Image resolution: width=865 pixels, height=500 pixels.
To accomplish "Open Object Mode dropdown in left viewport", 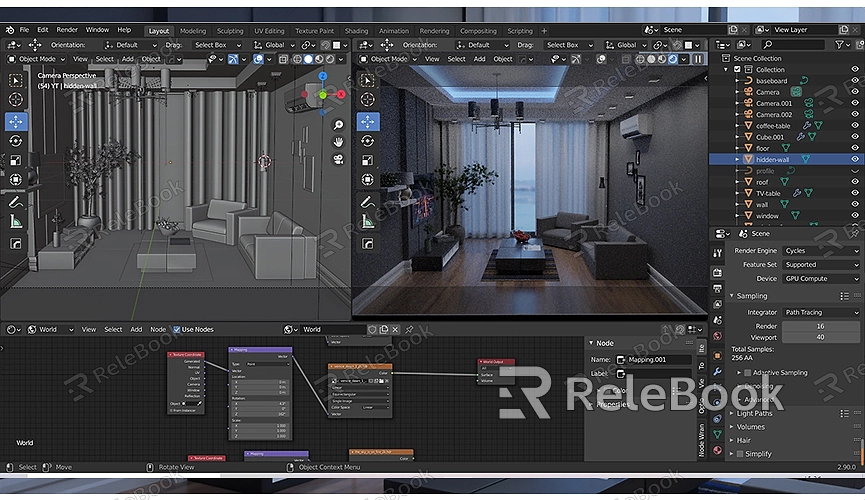I will coord(36,59).
